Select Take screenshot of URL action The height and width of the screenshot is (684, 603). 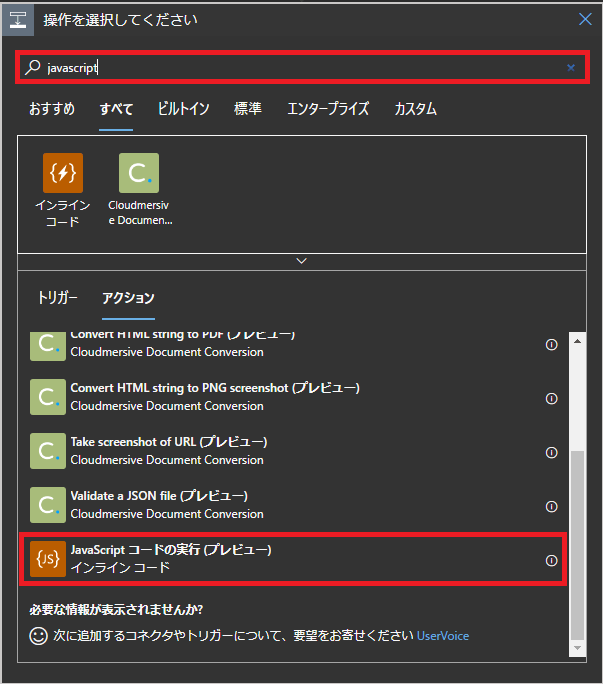[x=293, y=451]
